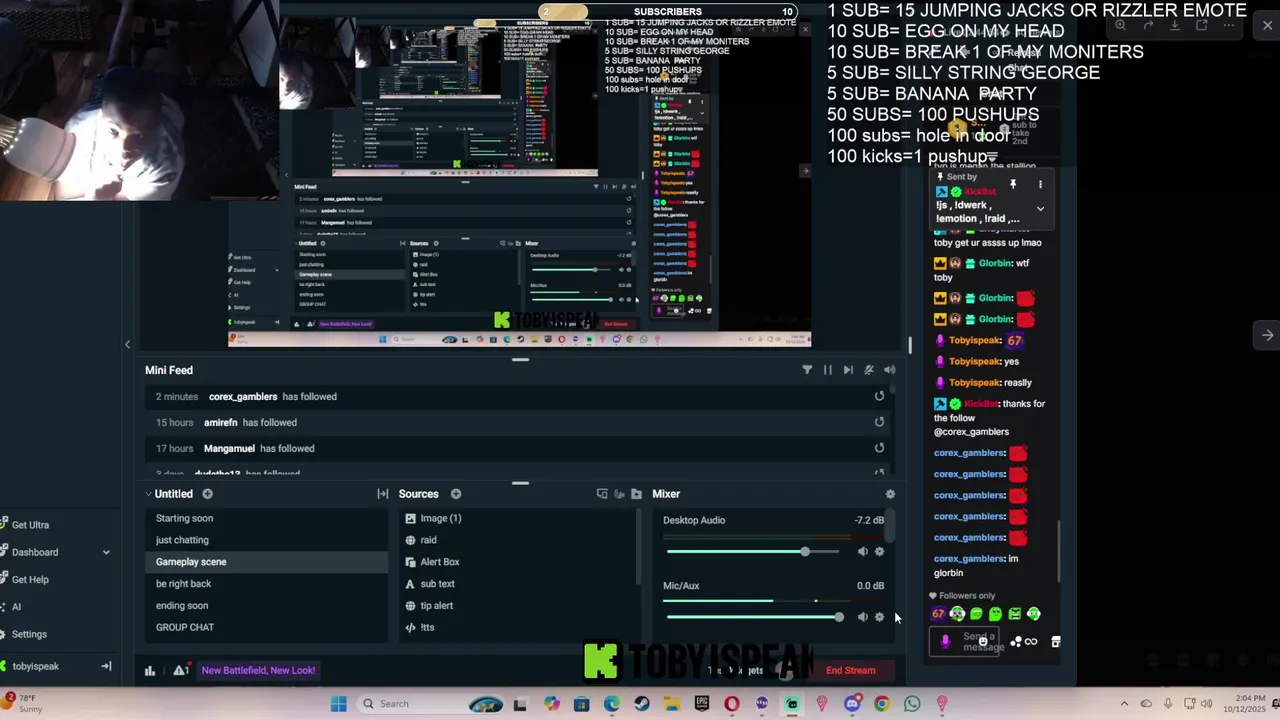
Task: Replay corex_gamblers follow alert
Action: tap(879, 397)
